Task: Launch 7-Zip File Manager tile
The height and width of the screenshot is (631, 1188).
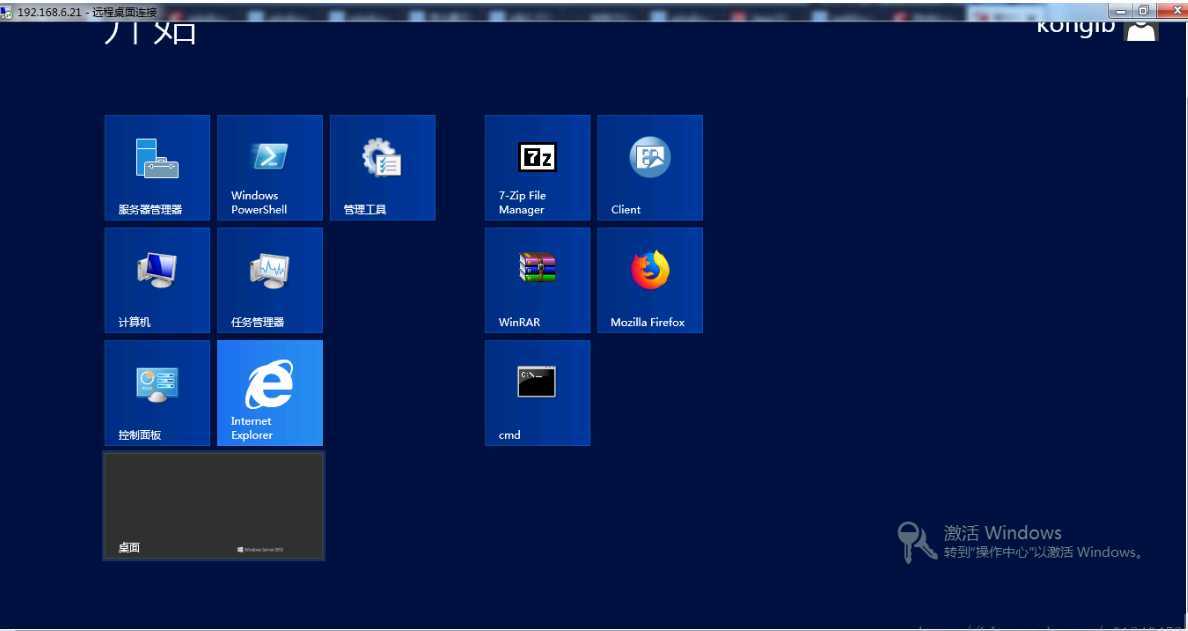Action: tap(537, 167)
